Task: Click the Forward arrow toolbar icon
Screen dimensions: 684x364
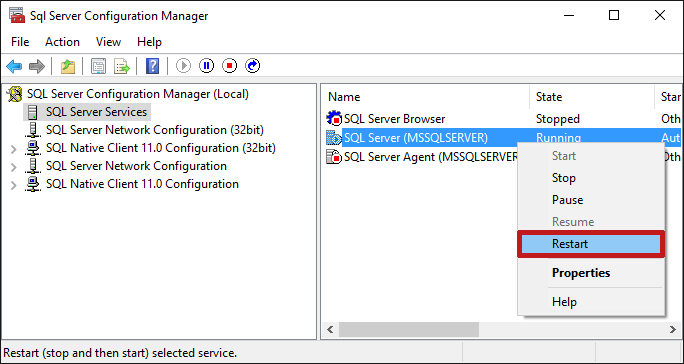Action: tap(37, 66)
